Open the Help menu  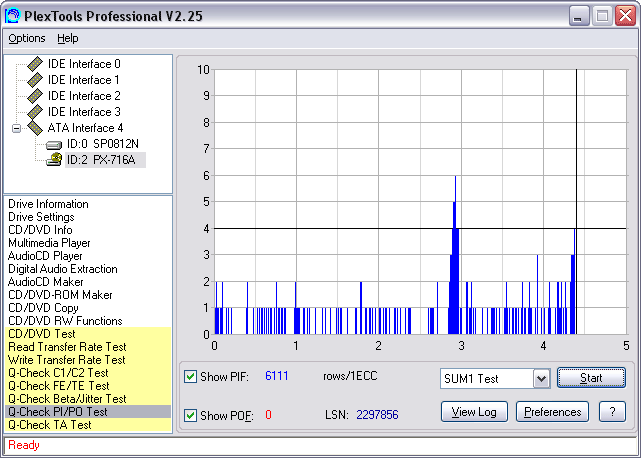click(x=67, y=38)
